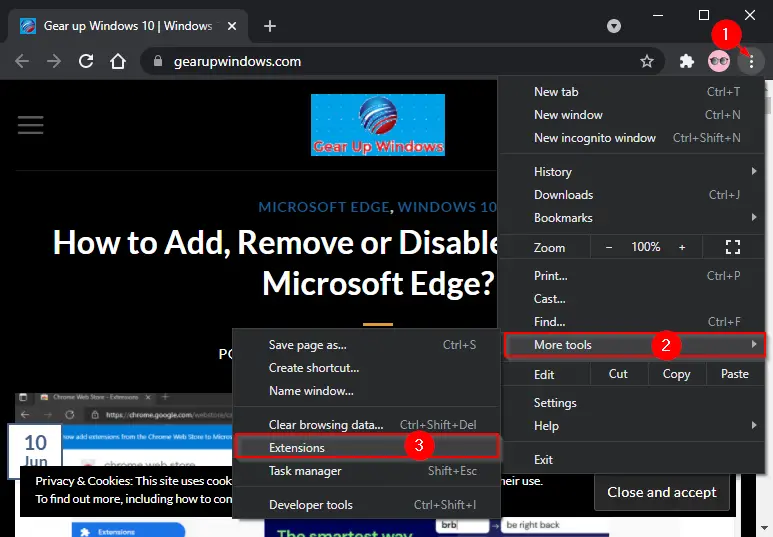The height and width of the screenshot is (537, 773).
Task: Choose New window from the menu
Action: tap(634, 115)
